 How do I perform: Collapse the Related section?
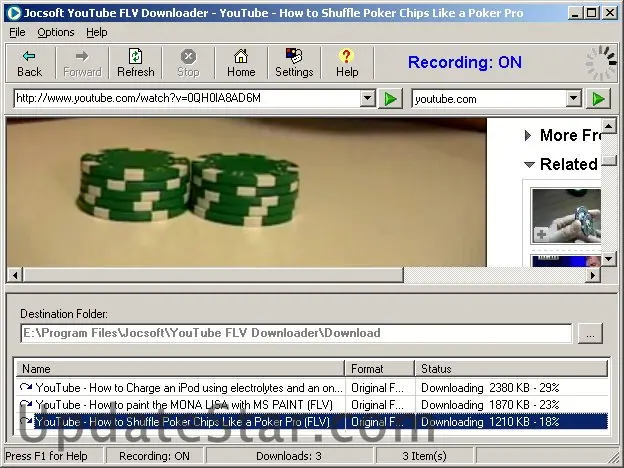coord(529,164)
